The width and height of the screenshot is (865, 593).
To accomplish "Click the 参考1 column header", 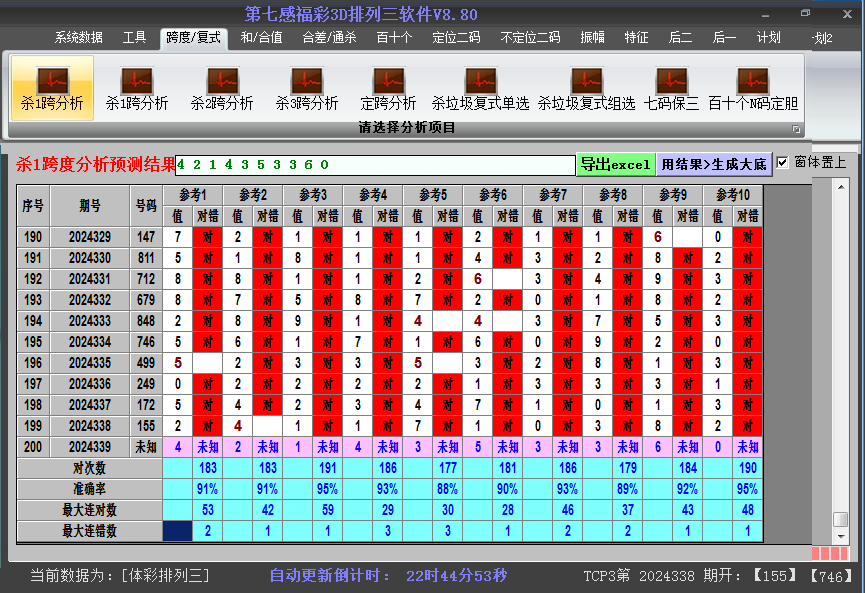I will (193, 195).
